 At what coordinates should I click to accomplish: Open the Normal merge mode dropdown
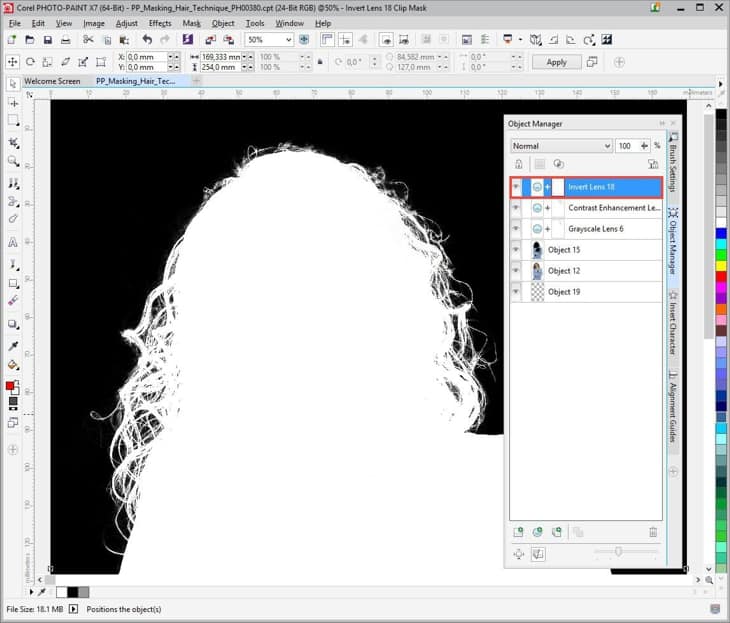607,146
